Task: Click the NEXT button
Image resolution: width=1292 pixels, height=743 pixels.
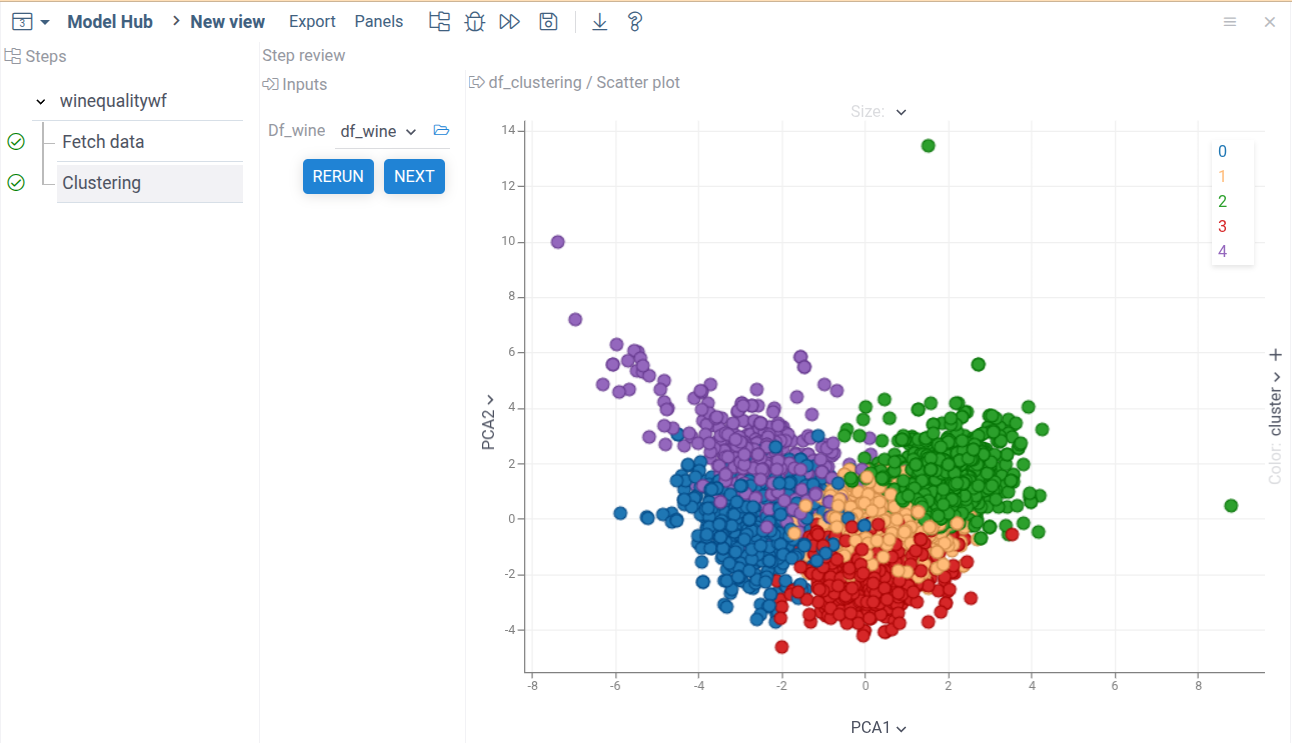Action: 414,176
